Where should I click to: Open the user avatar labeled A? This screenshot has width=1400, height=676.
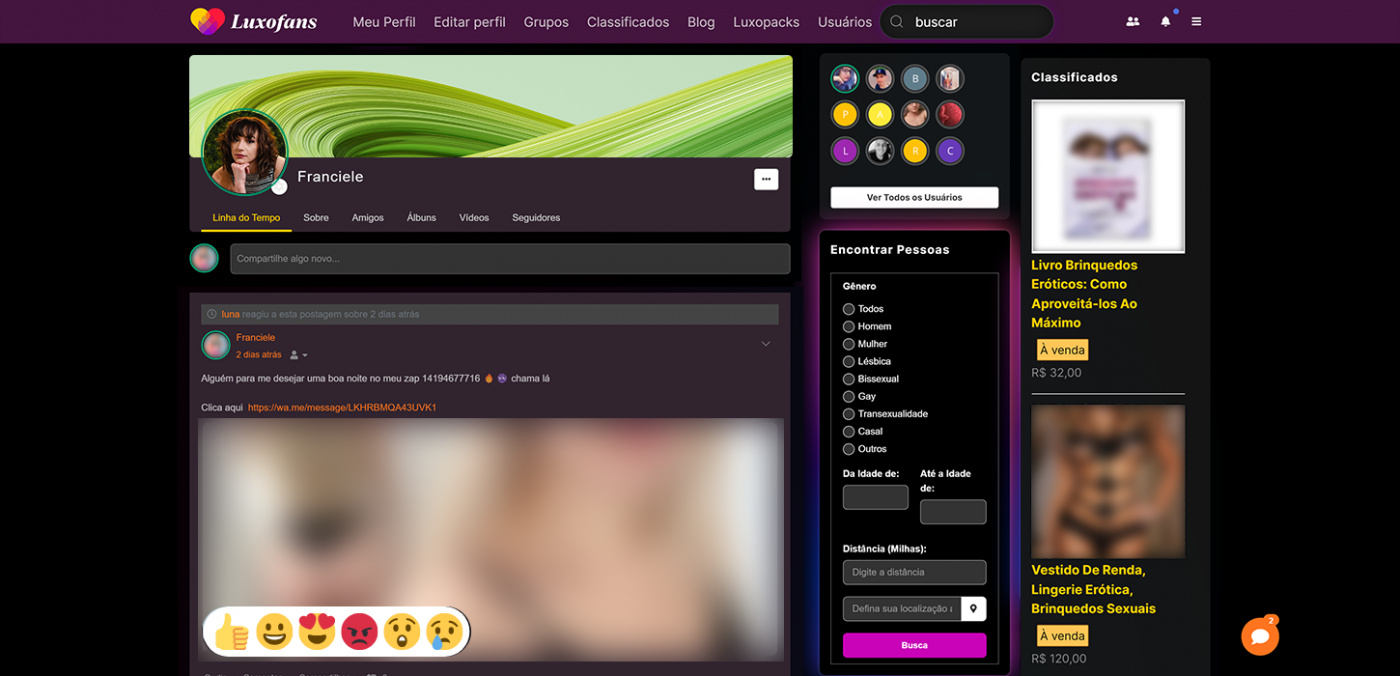click(880, 115)
